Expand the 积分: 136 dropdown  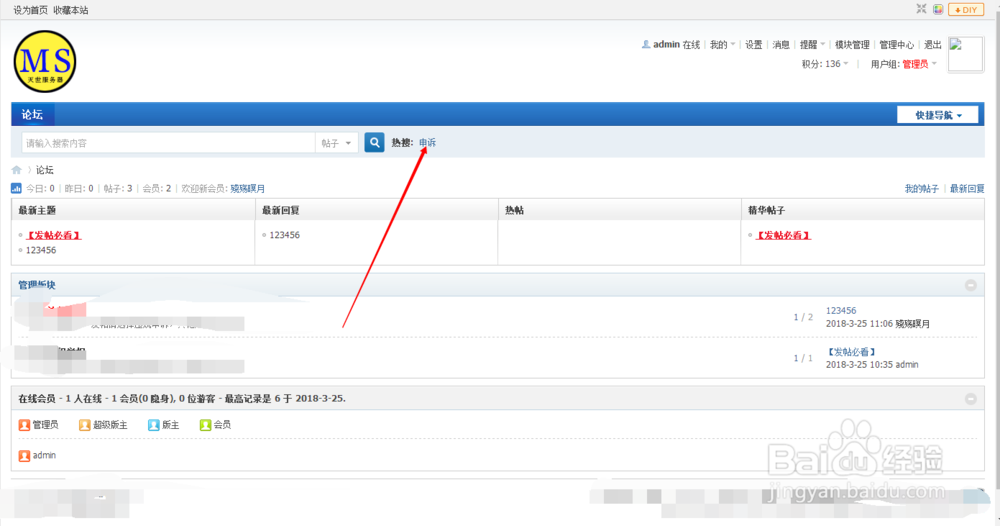point(825,64)
